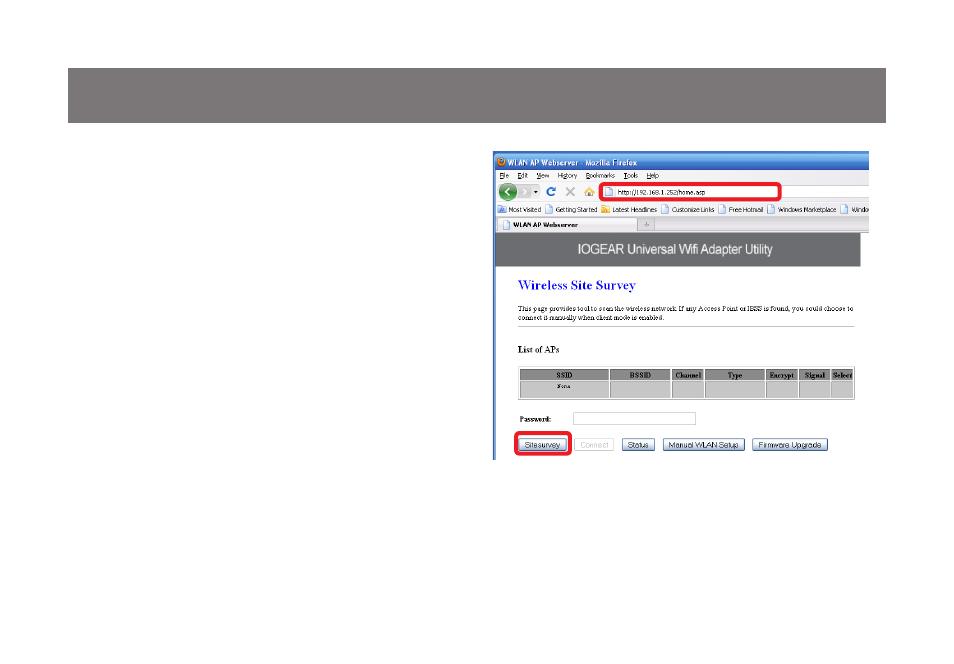Open a new tab with plus button
Screen dimensions: 954x664
pos(646,225)
